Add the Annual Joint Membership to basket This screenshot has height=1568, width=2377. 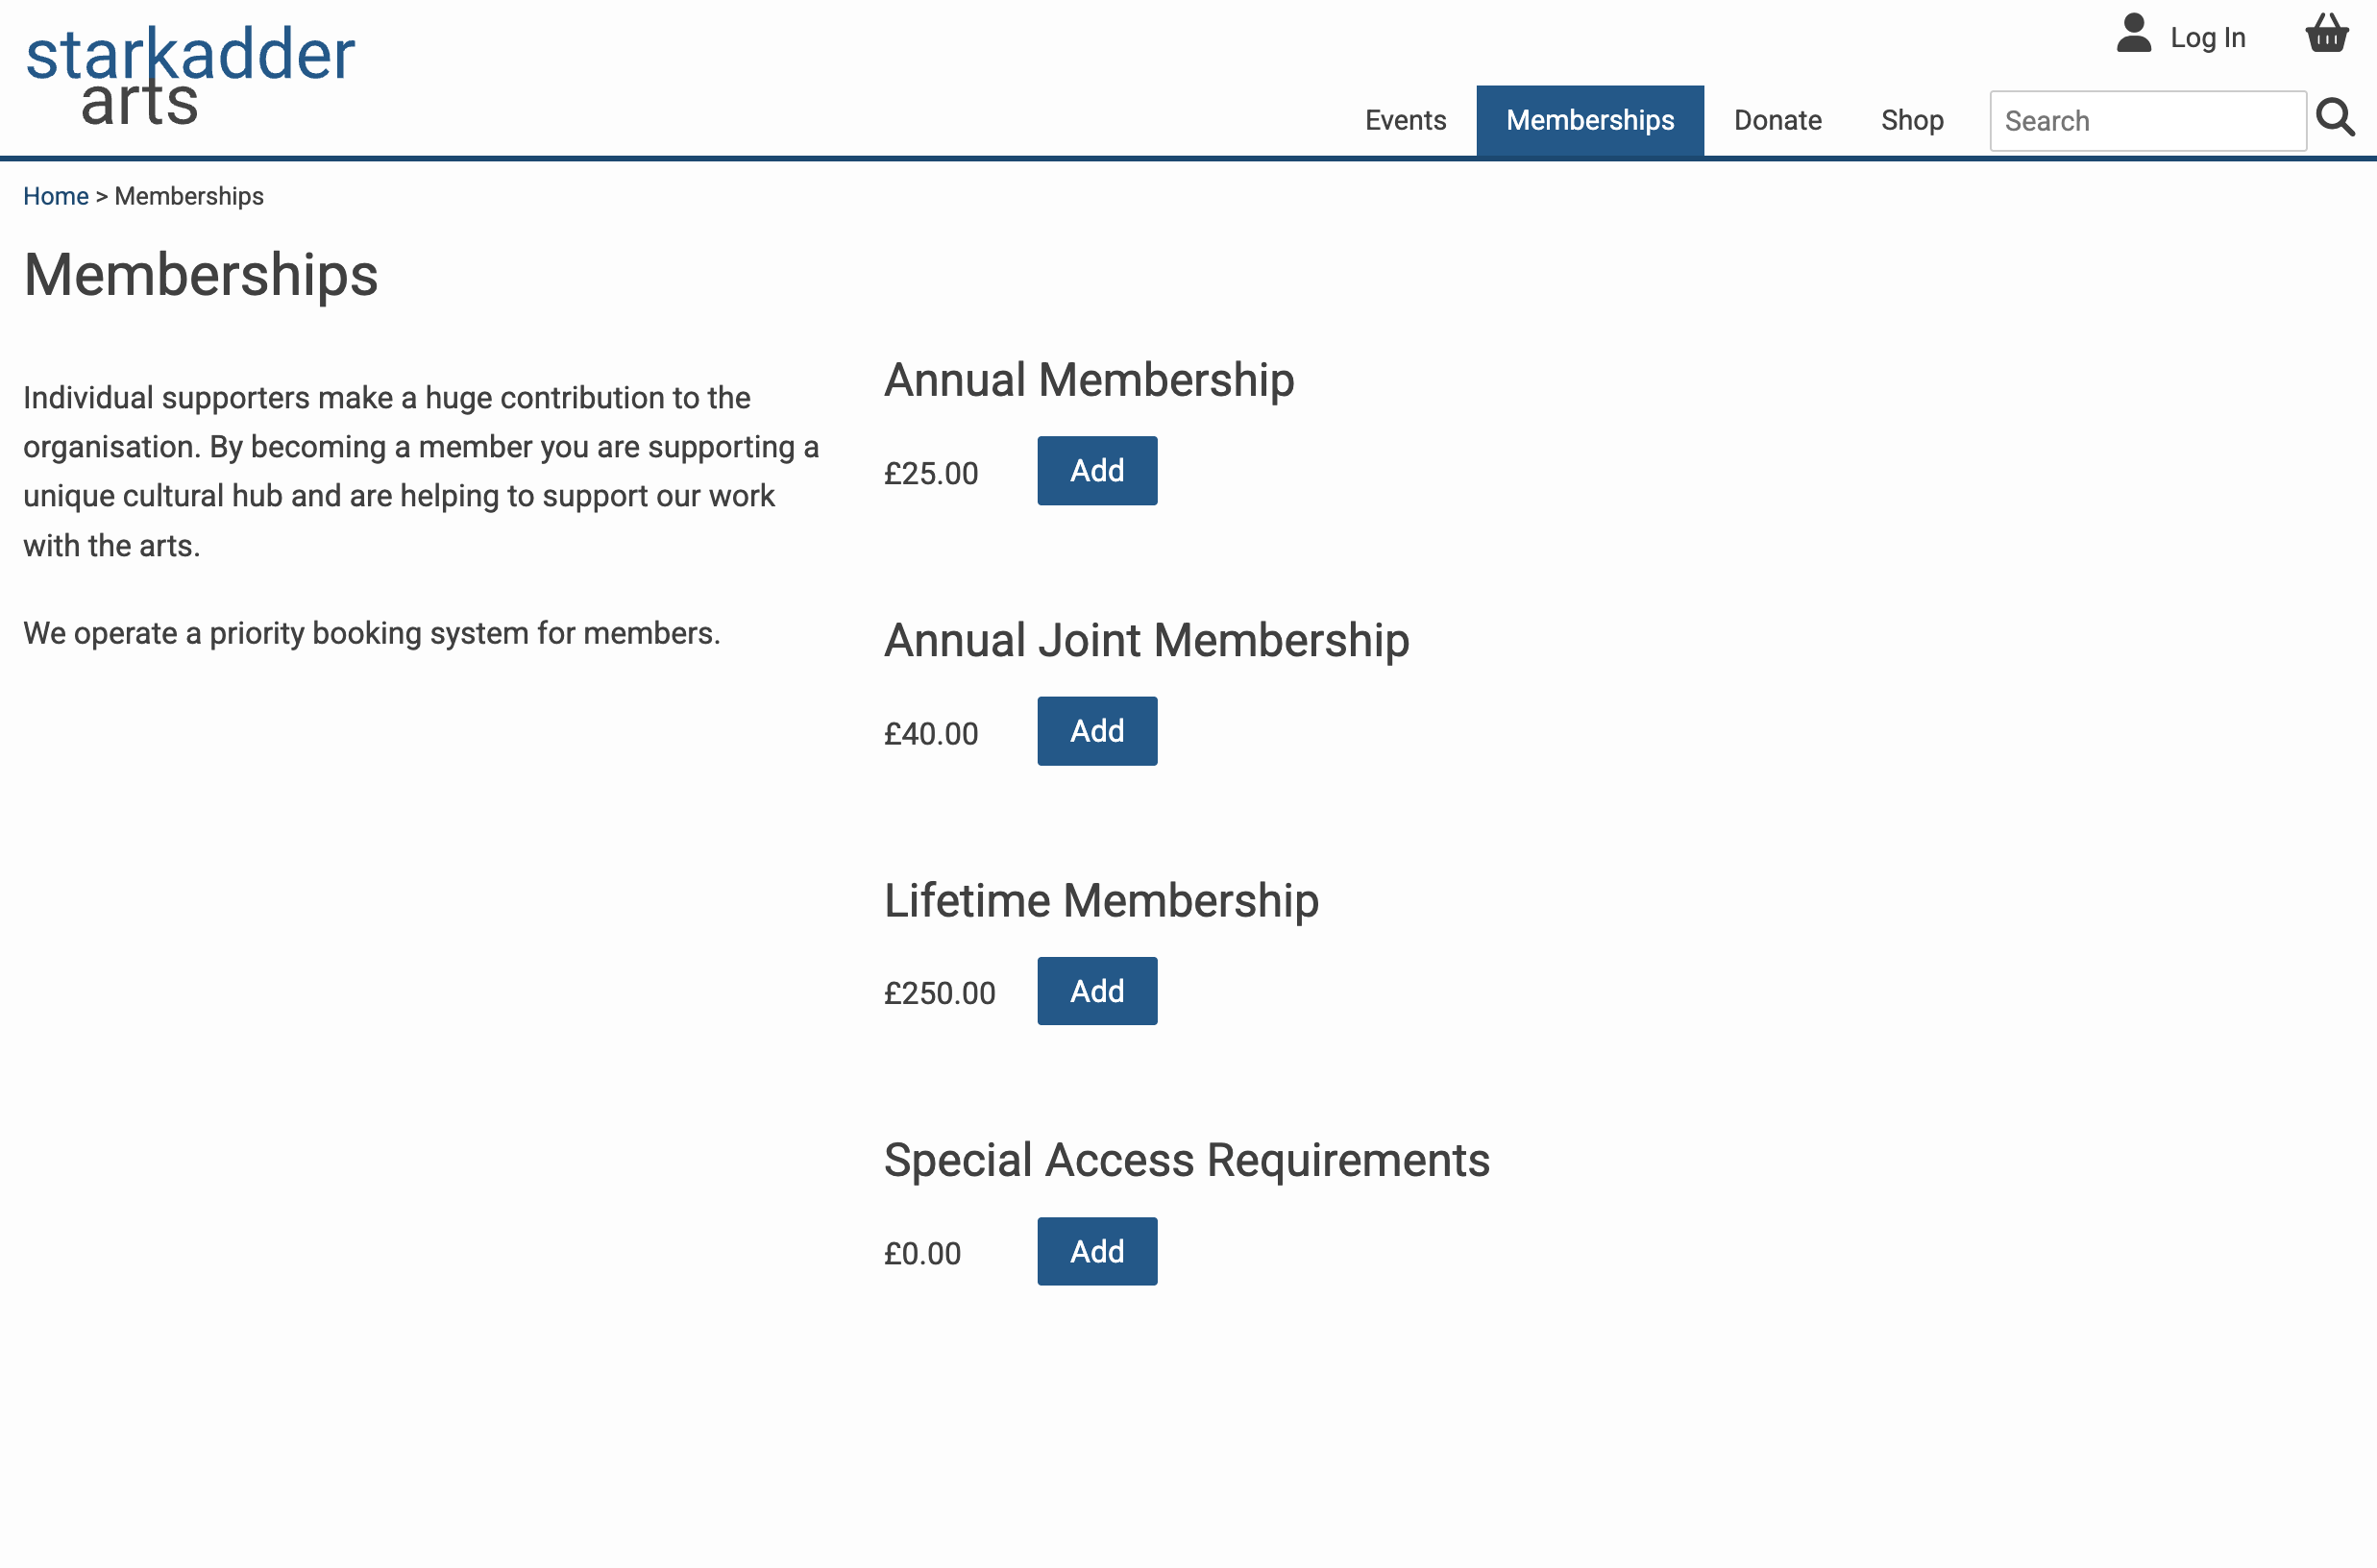click(x=1097, y=731)
